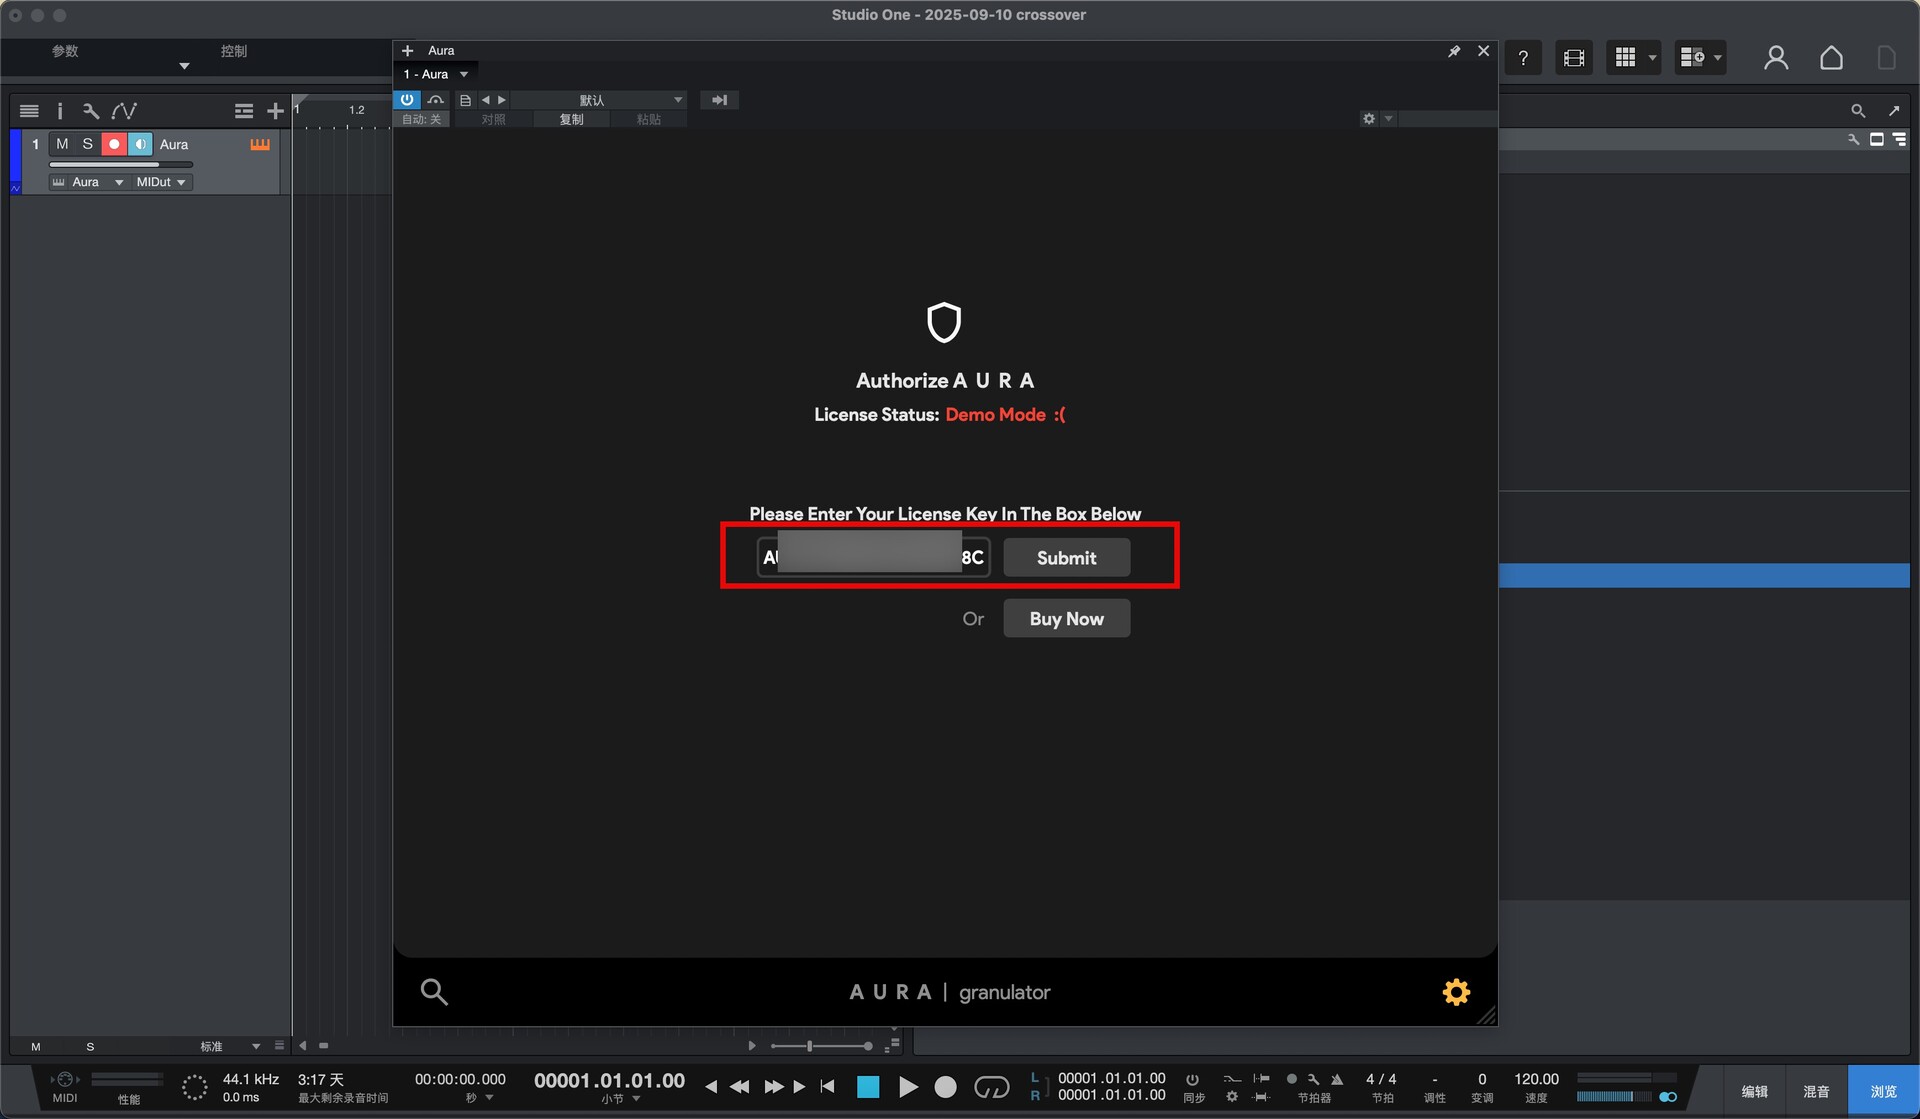Open the grid layout button
The image size is (1920, 1119).
(1626, 58)
